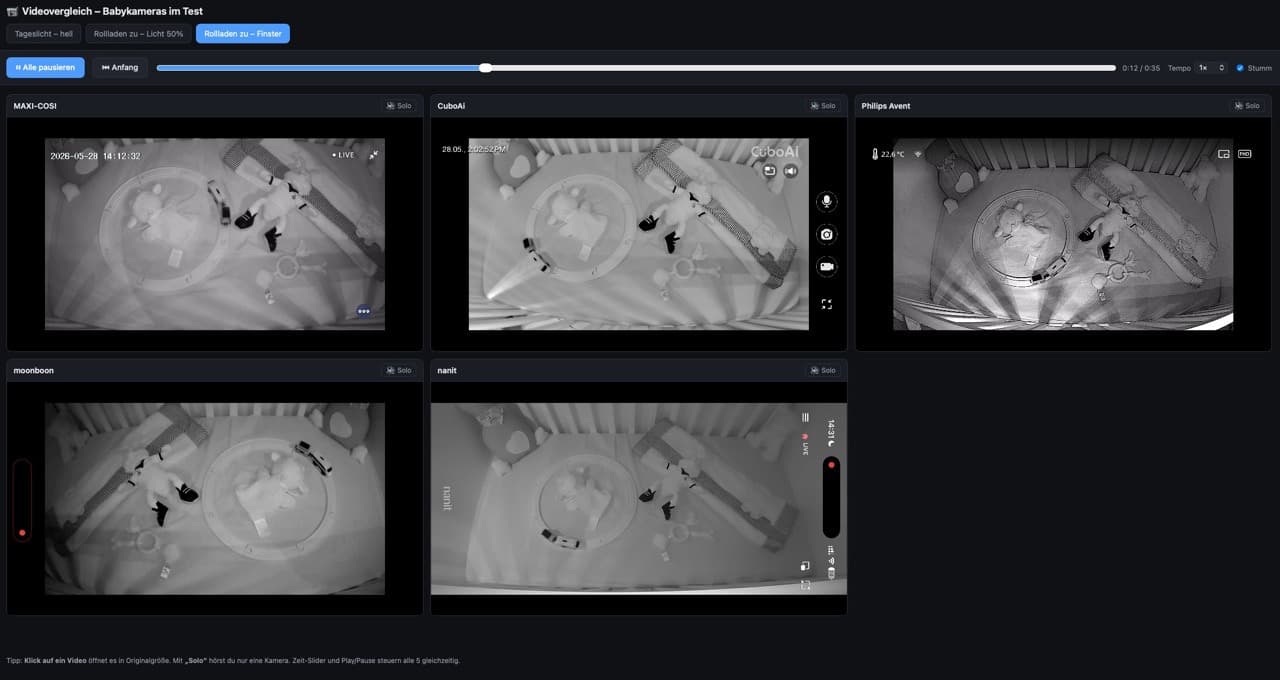1280x680 pixels.
Task: Click the fullscreen icon beside CuboAi video
Action: (x=827, y=303)
